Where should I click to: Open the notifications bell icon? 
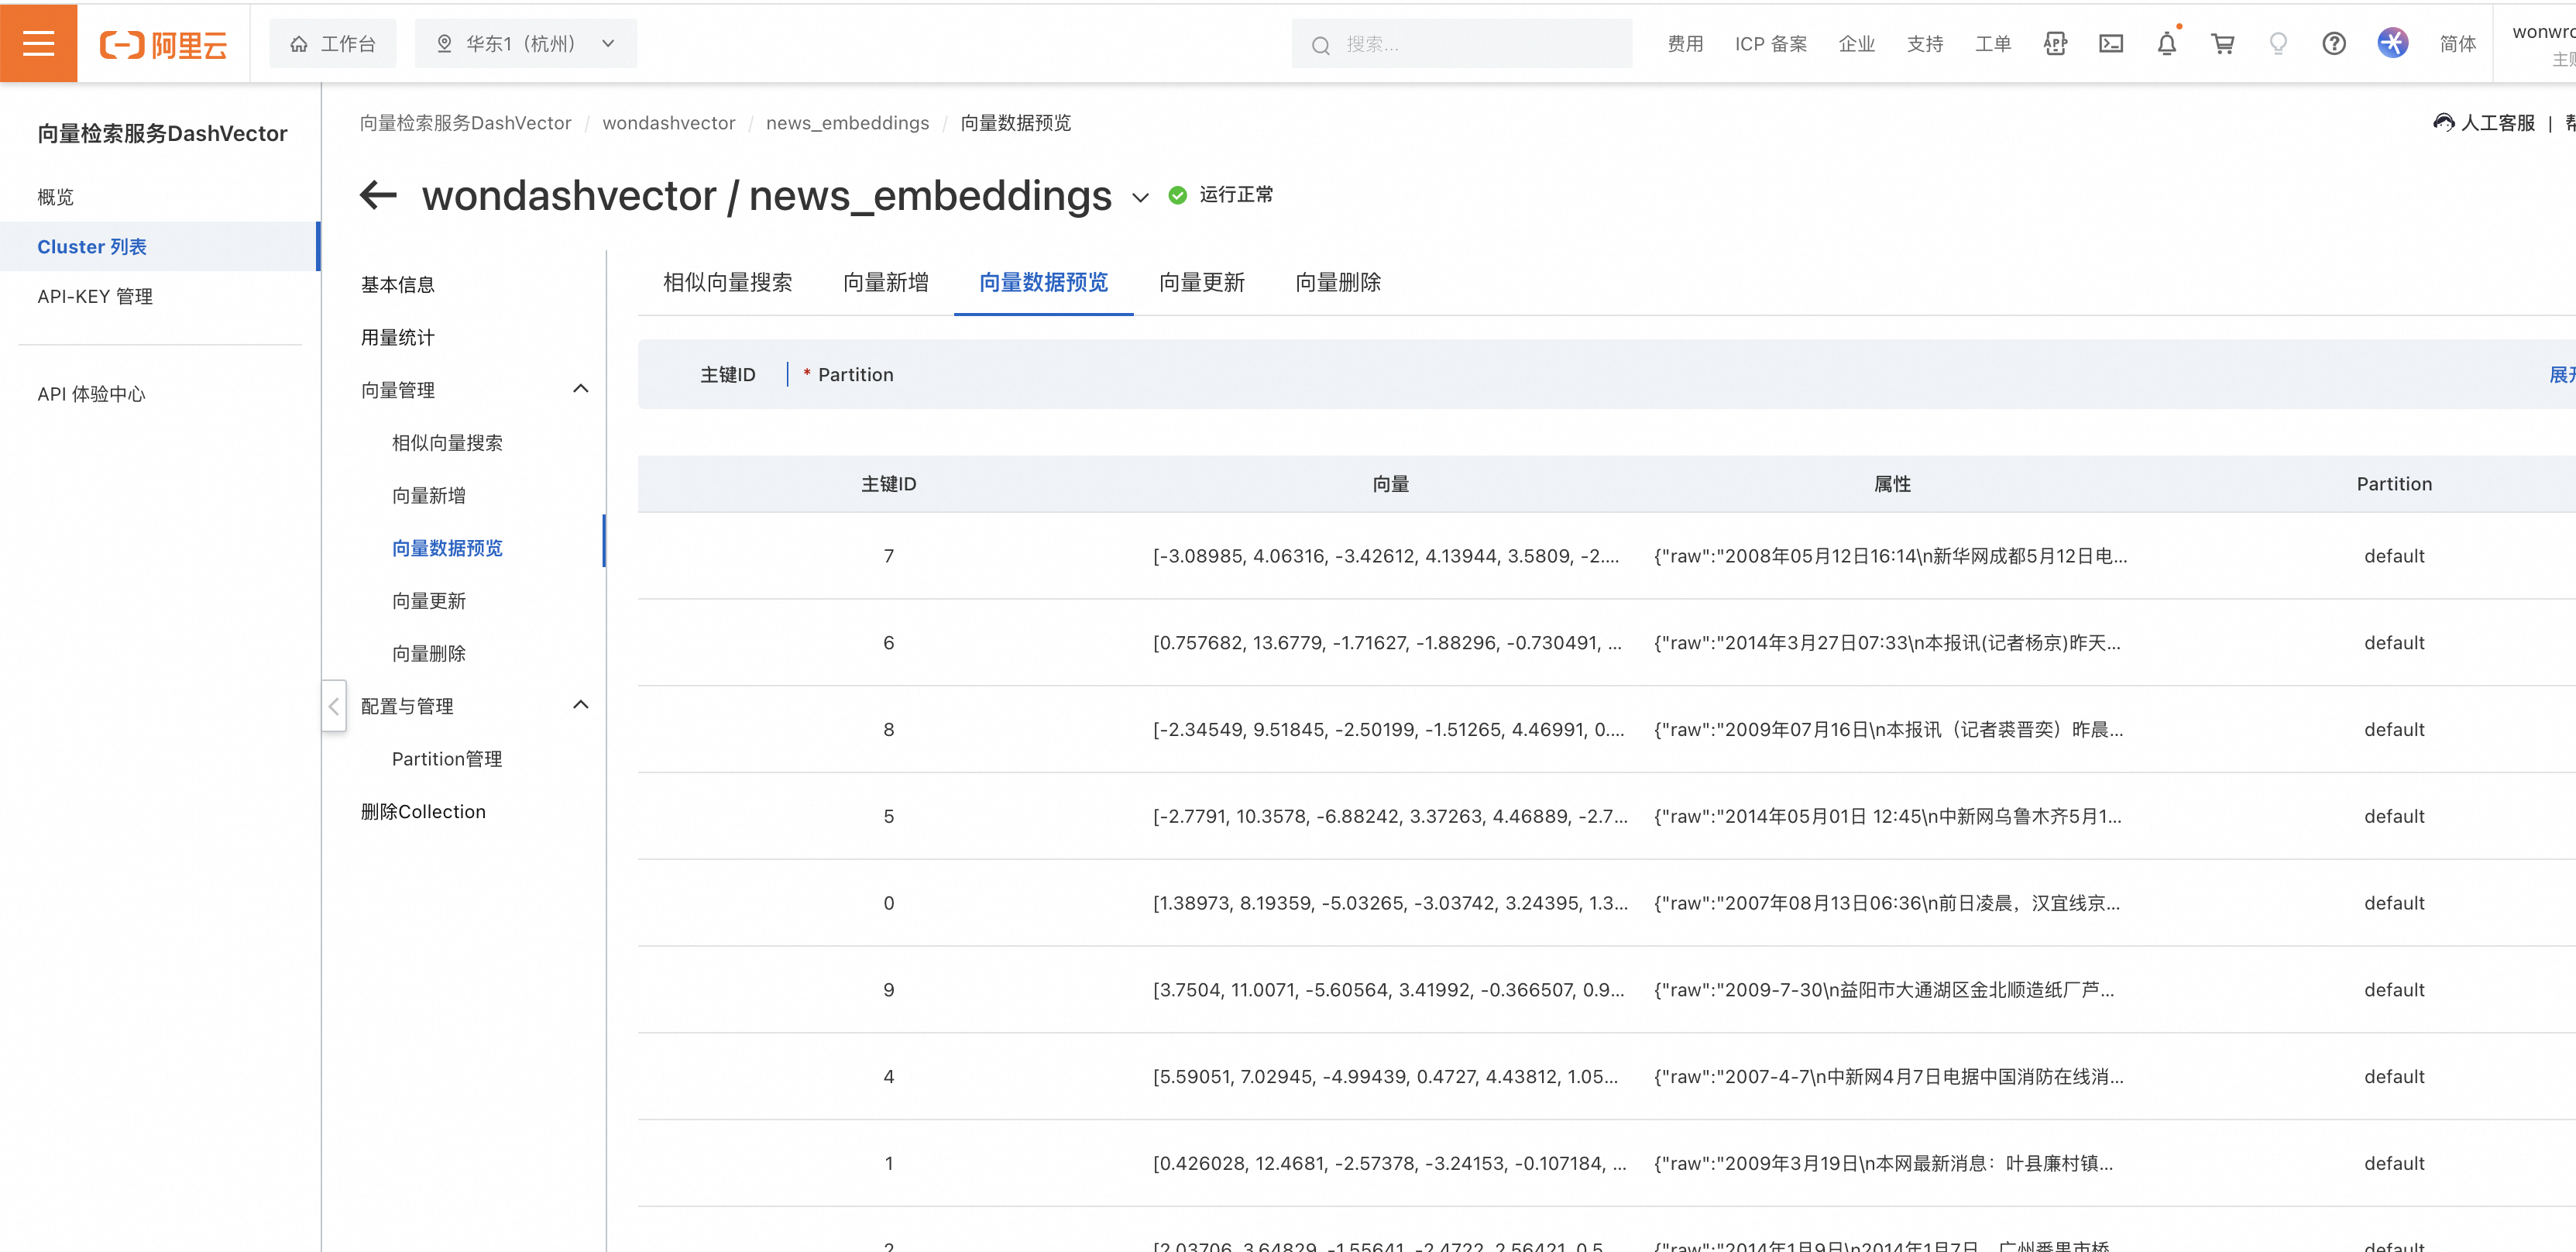[2166, 43]
